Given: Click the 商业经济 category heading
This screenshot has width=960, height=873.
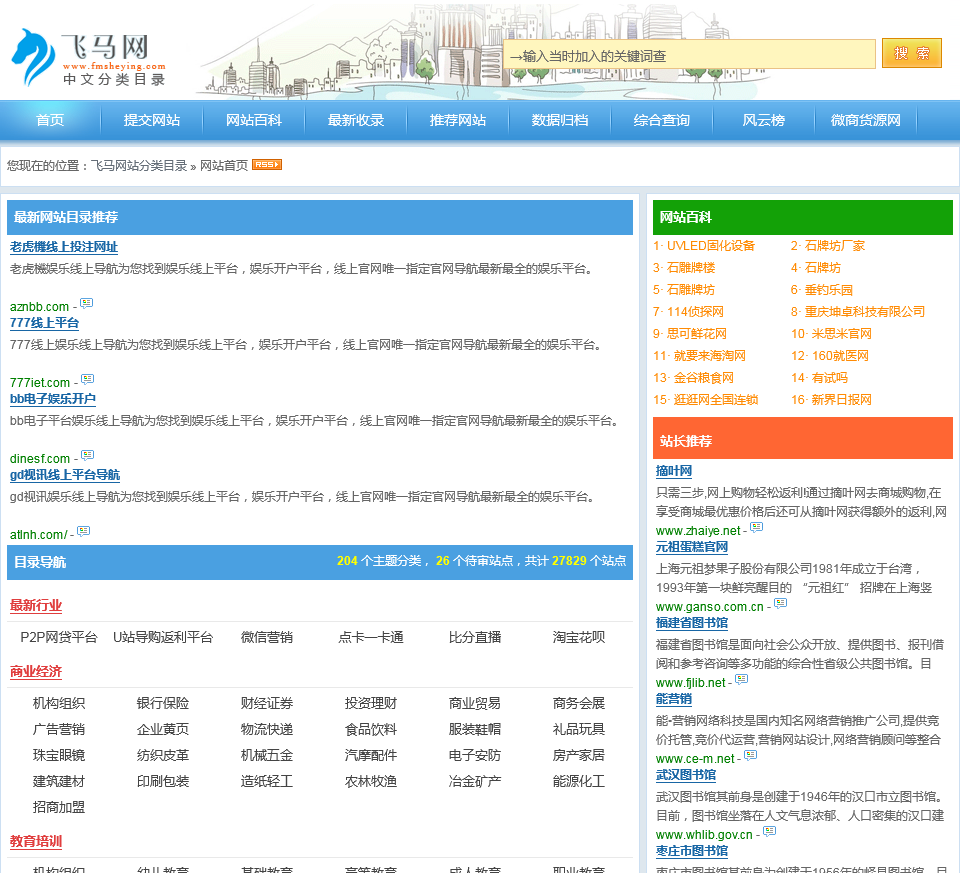Looking at the screenshot, I should coord(36,671).
